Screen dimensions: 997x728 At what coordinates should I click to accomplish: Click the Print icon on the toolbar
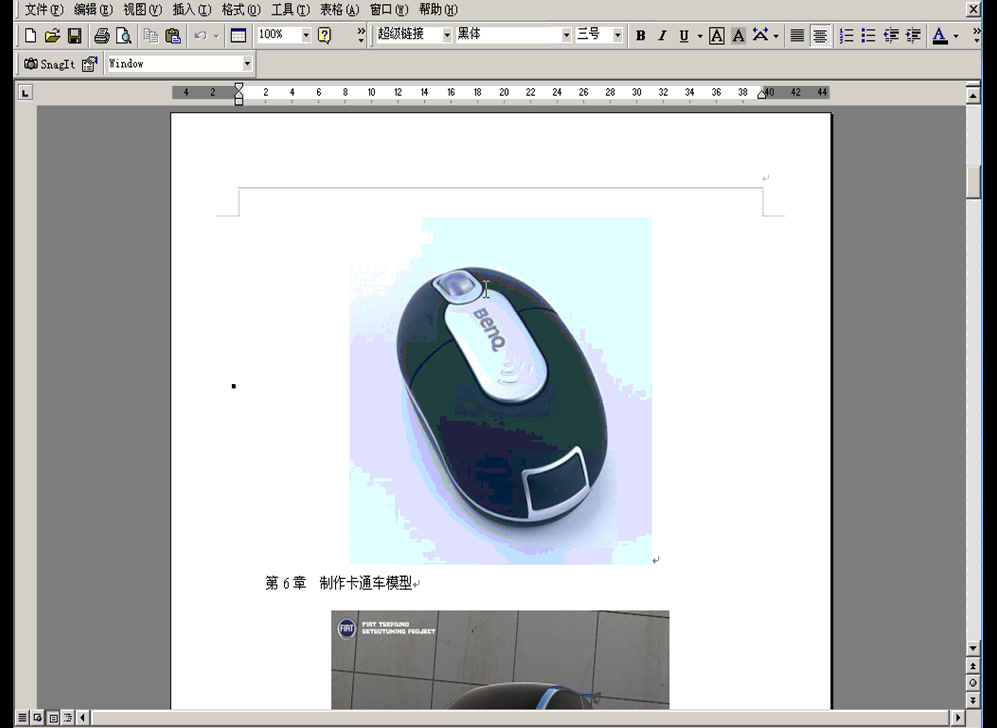click(x=100, y=35)
